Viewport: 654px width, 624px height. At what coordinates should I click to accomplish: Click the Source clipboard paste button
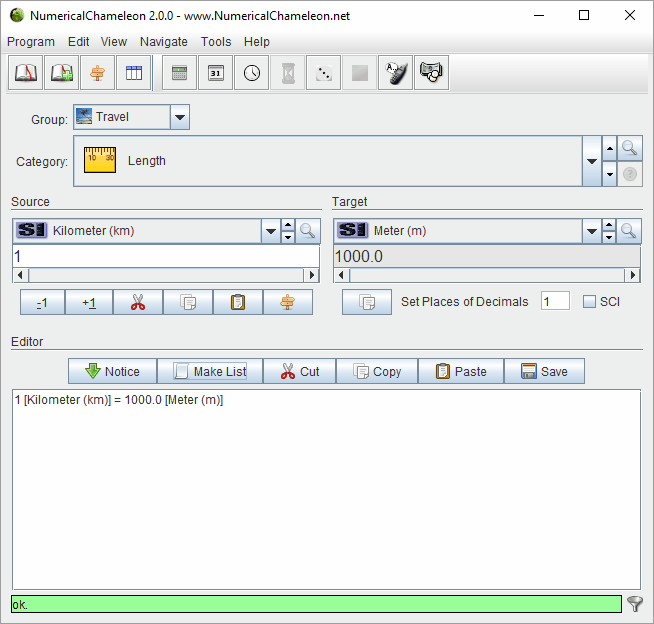pyautogui.click(x=238, y=302)
